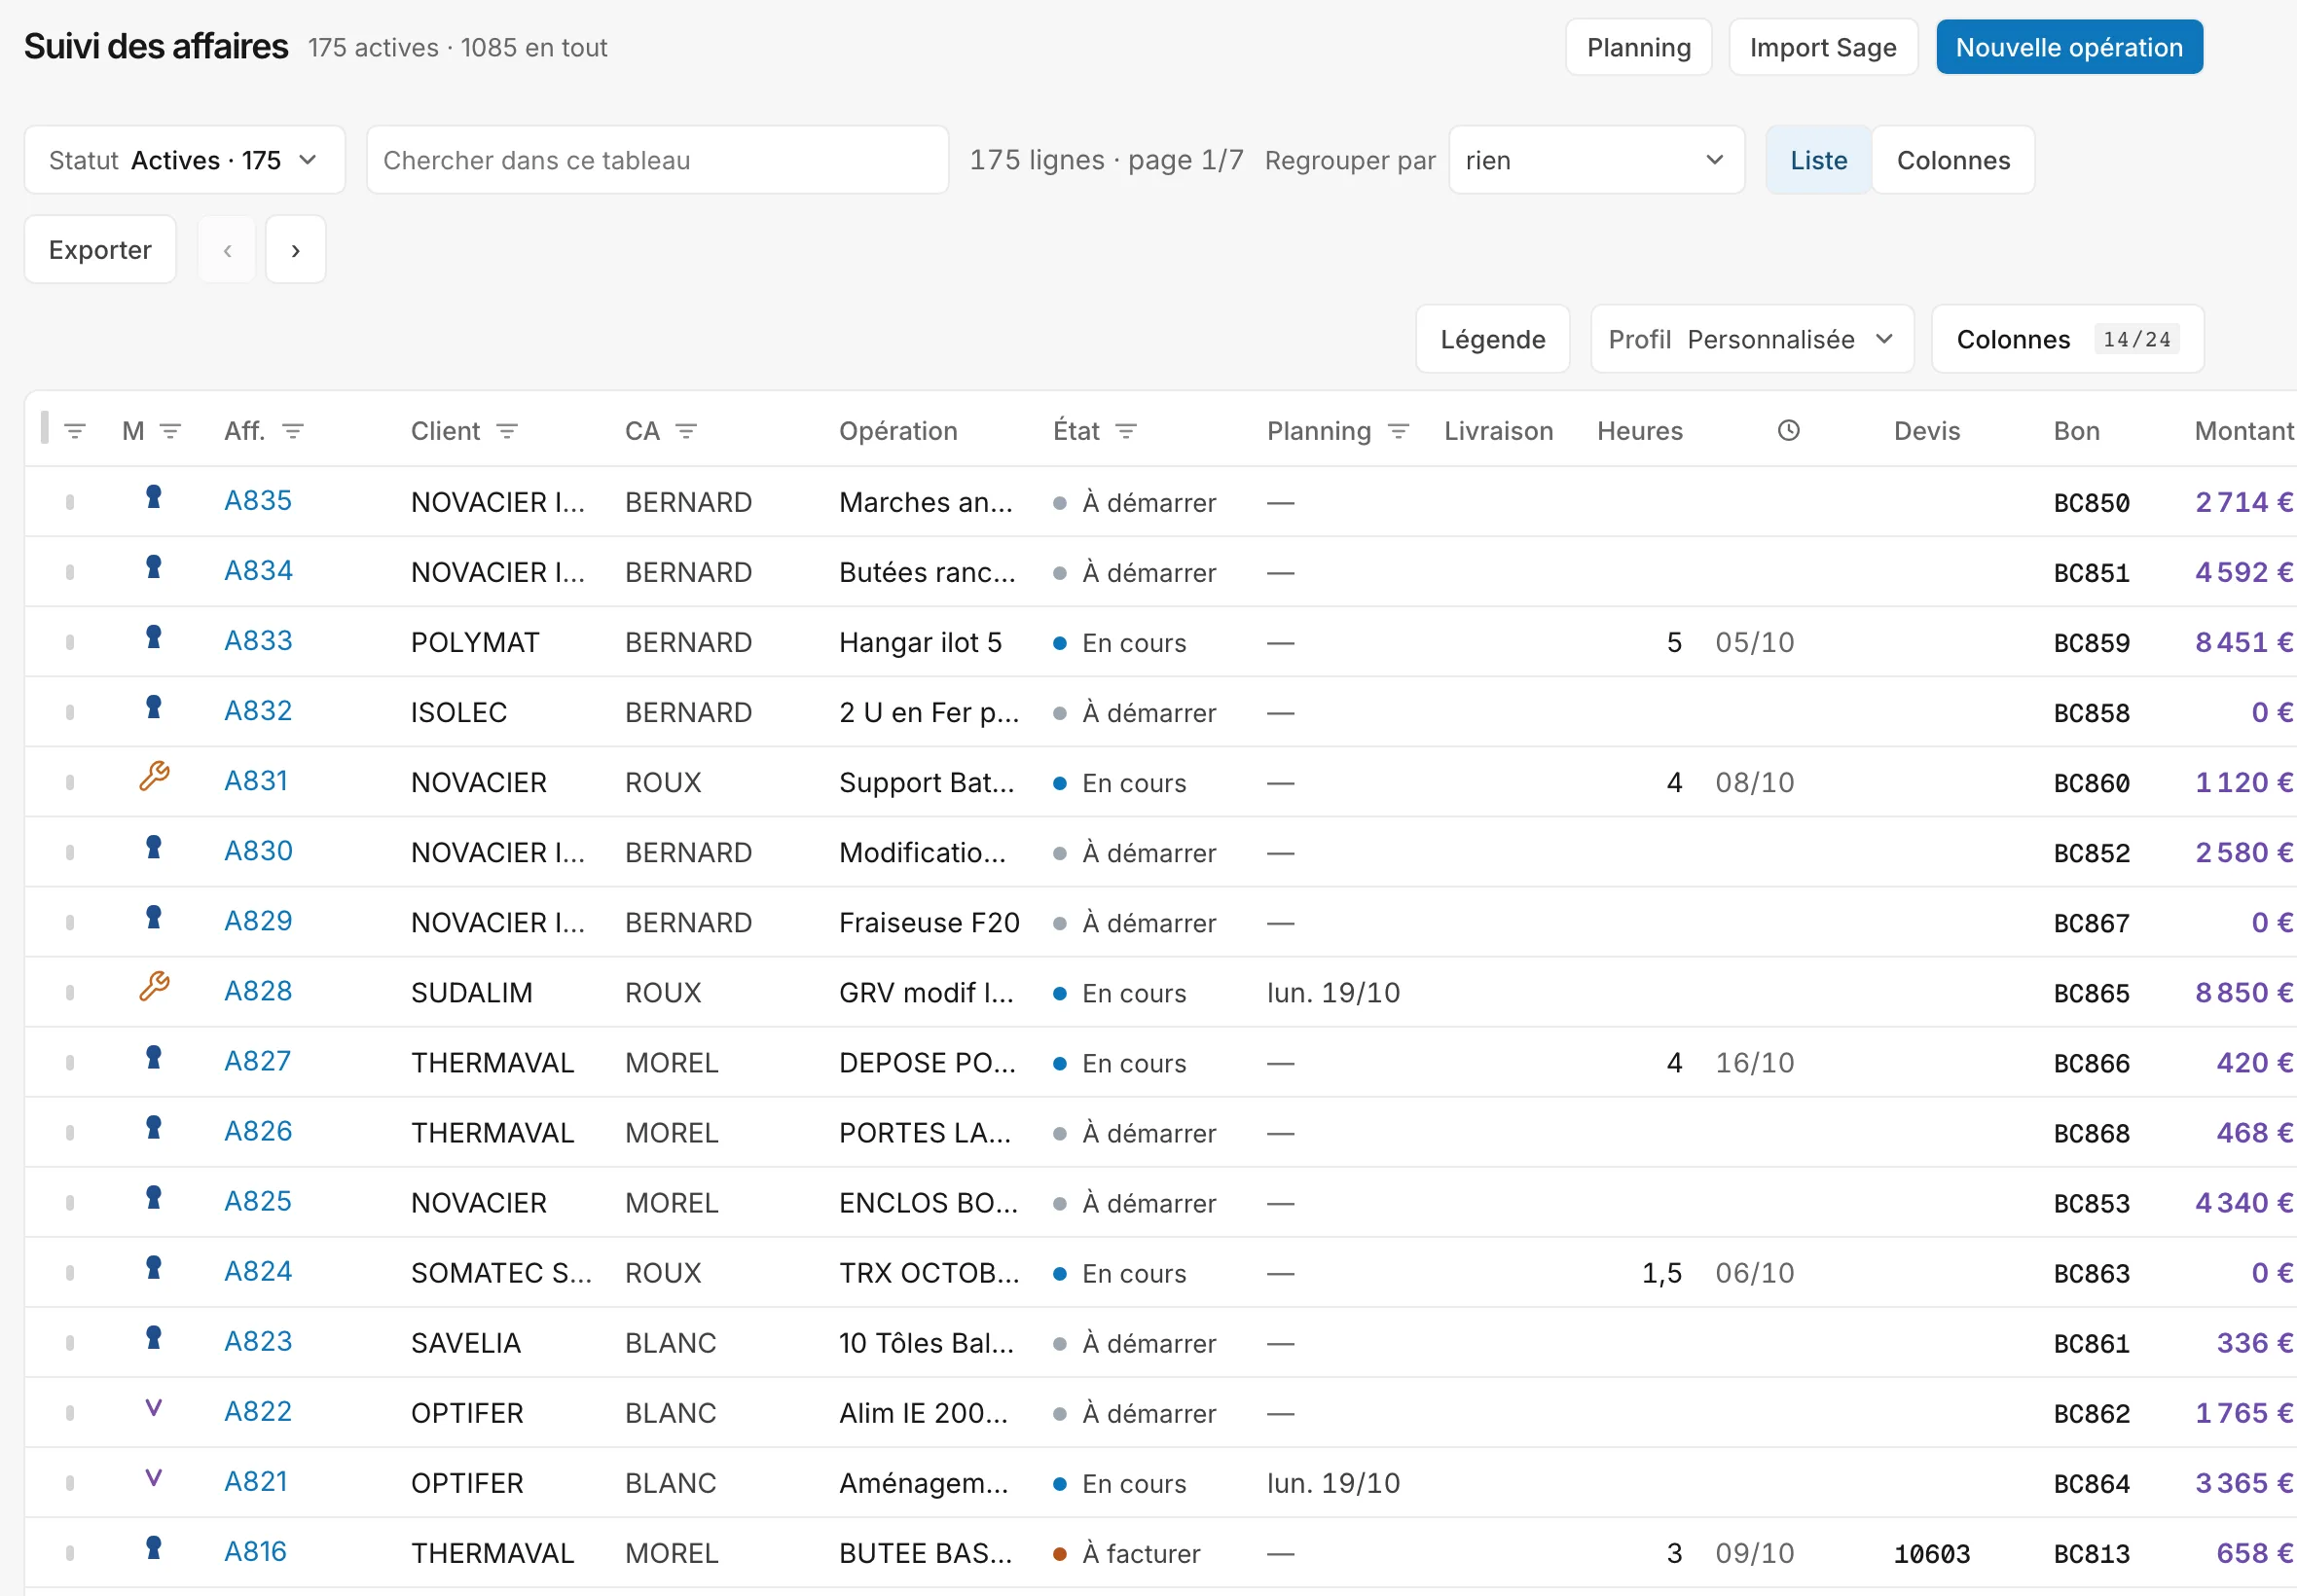Screen dimensions: 2297x1596
Task: Switch to the Liste view toggle
Action: (1818, 160)
